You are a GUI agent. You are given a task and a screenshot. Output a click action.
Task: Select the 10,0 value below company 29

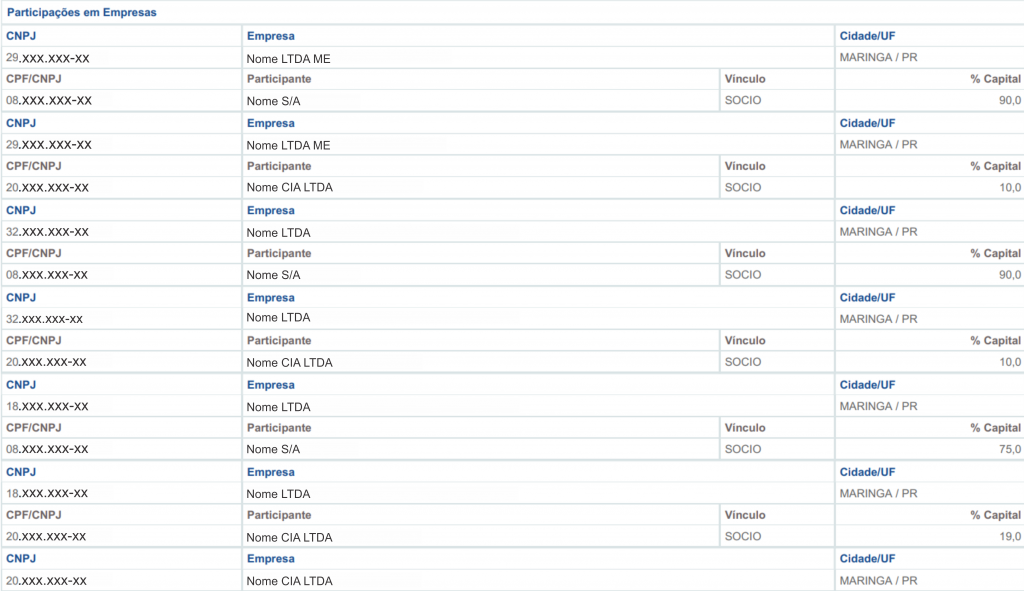click(1009, 187)
